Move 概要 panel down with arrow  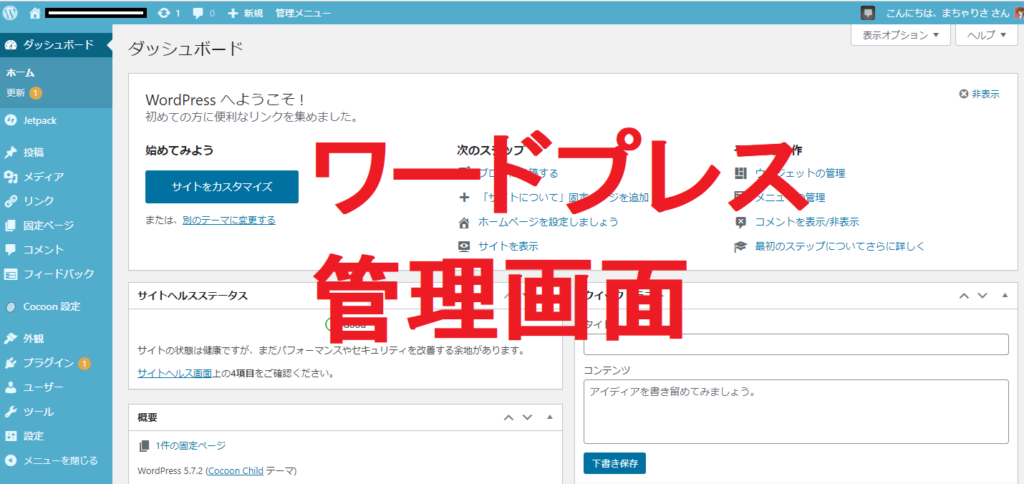click(528, 417)
